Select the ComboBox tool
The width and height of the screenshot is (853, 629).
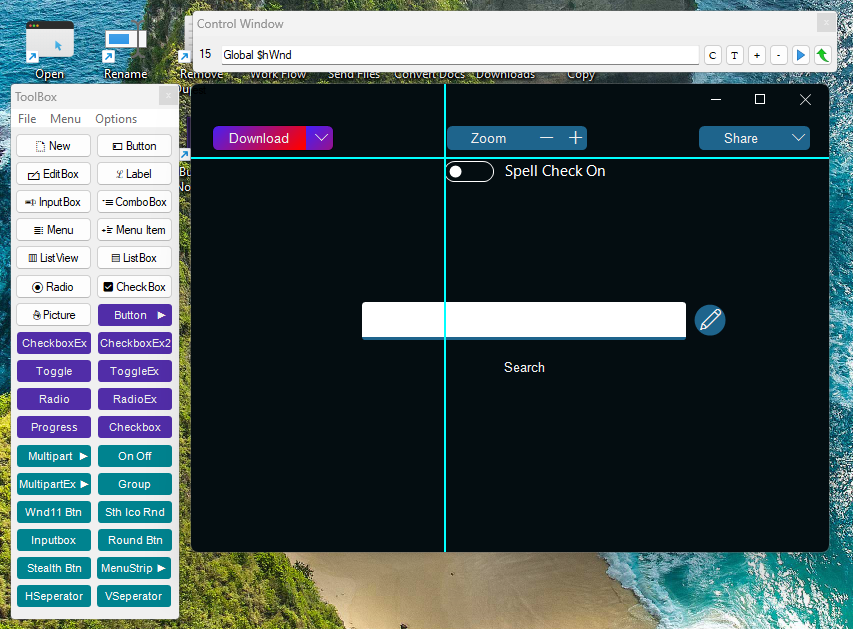click(134, 202)
